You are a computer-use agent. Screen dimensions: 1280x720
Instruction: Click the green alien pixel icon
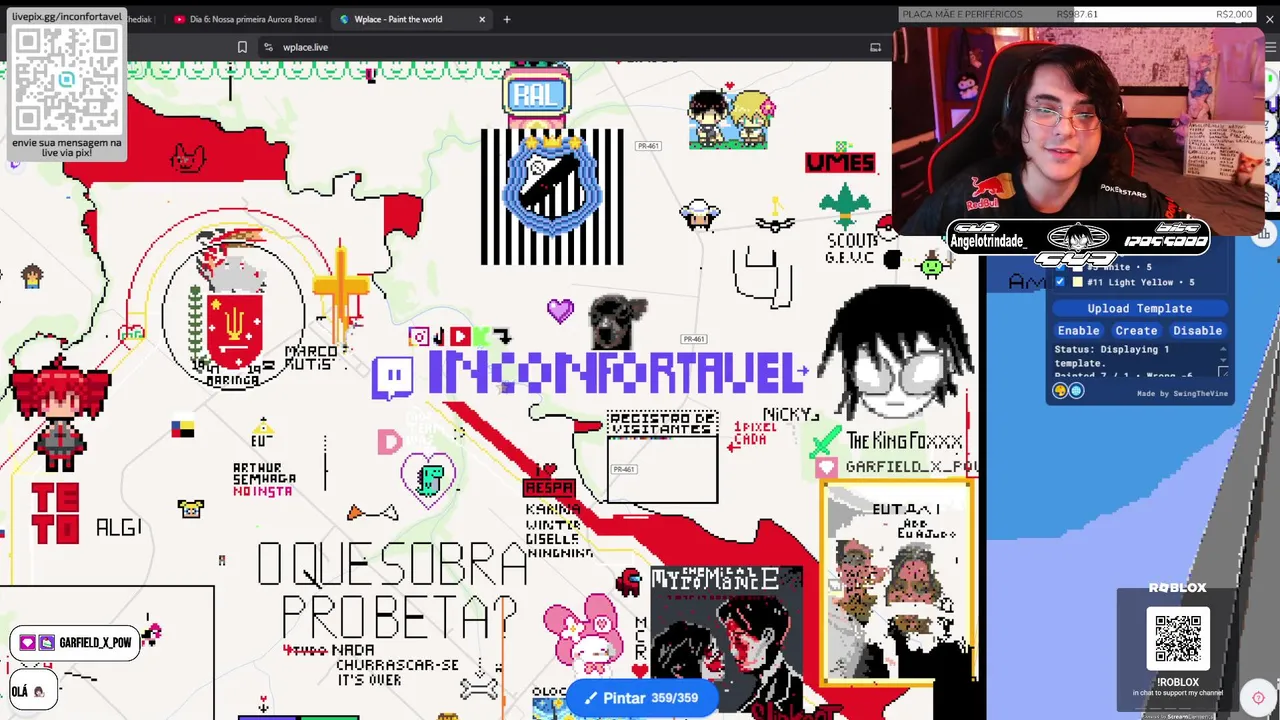tap(931, 265)
